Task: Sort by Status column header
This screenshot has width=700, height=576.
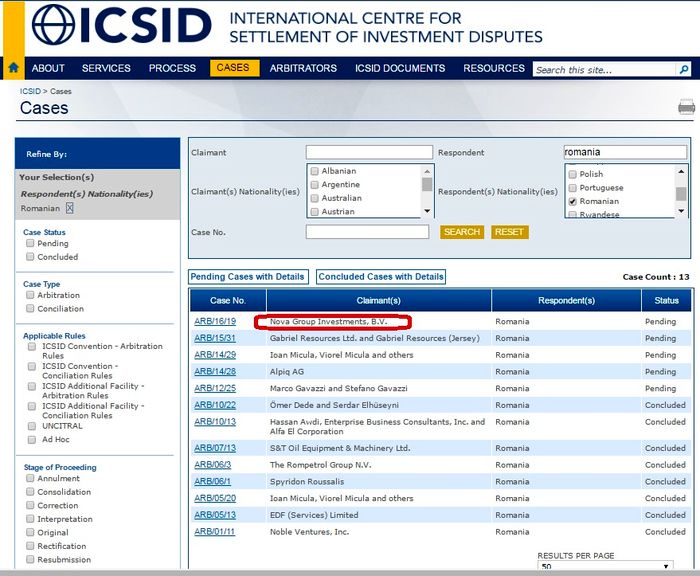Action: point(667,301)
